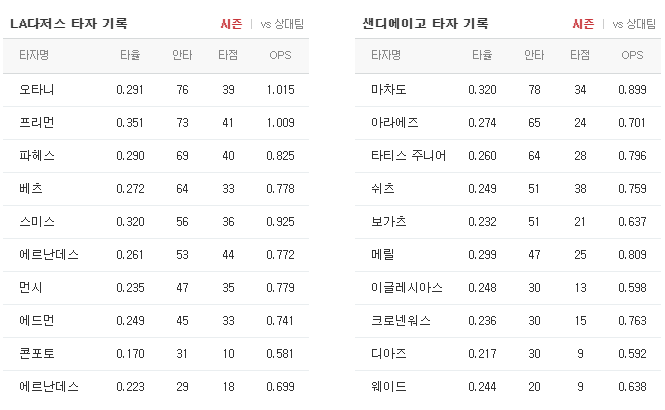Click the OPS header in Dodgers table

point(280,55)
